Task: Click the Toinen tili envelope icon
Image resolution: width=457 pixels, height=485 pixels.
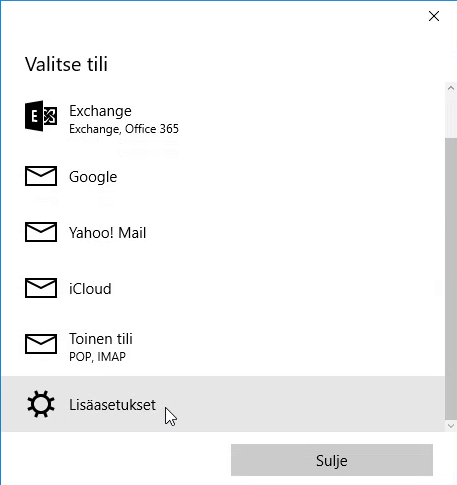Action: coord(41,344)
